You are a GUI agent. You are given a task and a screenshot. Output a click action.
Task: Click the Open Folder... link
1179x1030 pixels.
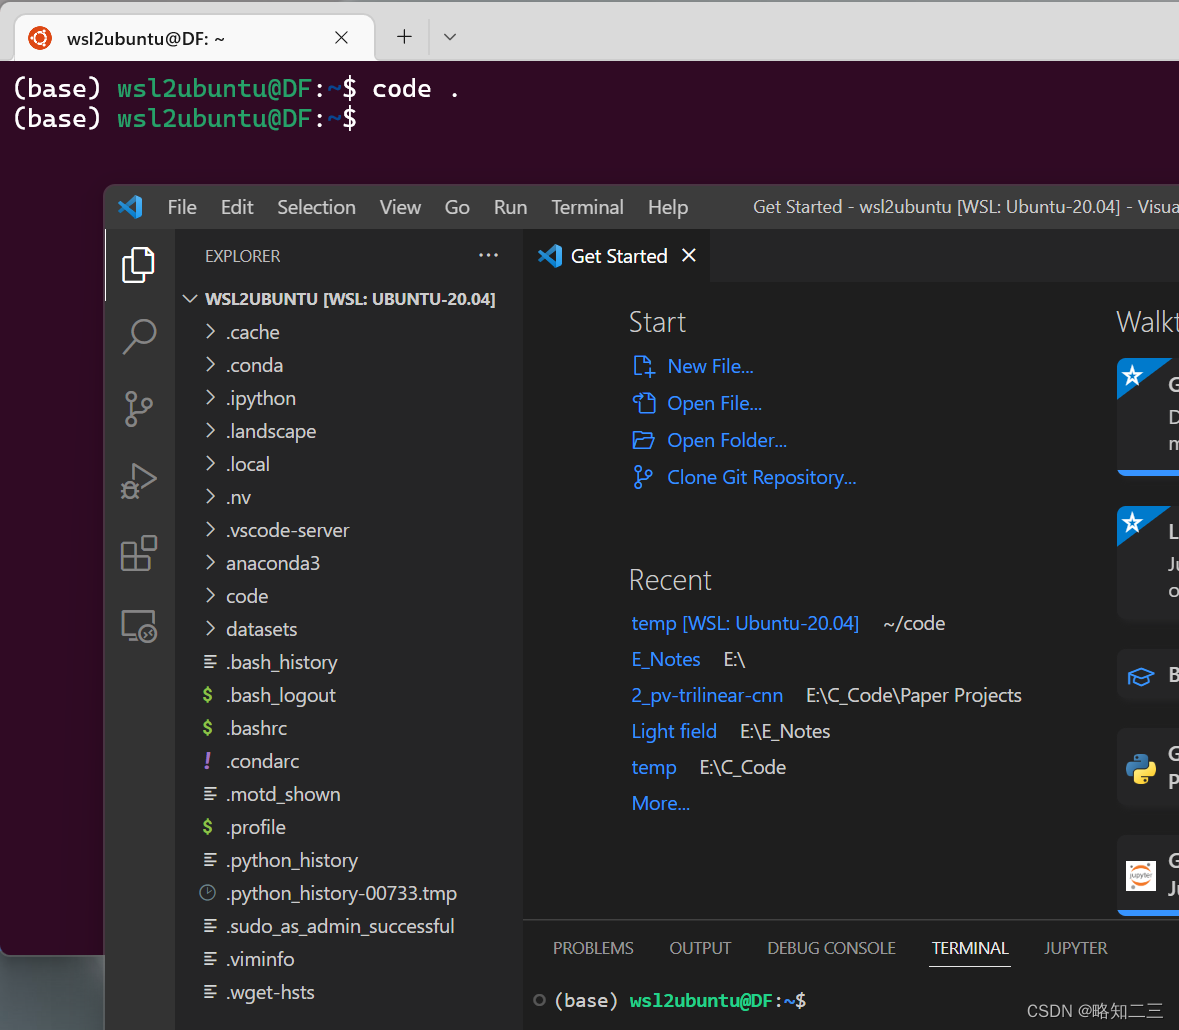[x=727, y=441]
